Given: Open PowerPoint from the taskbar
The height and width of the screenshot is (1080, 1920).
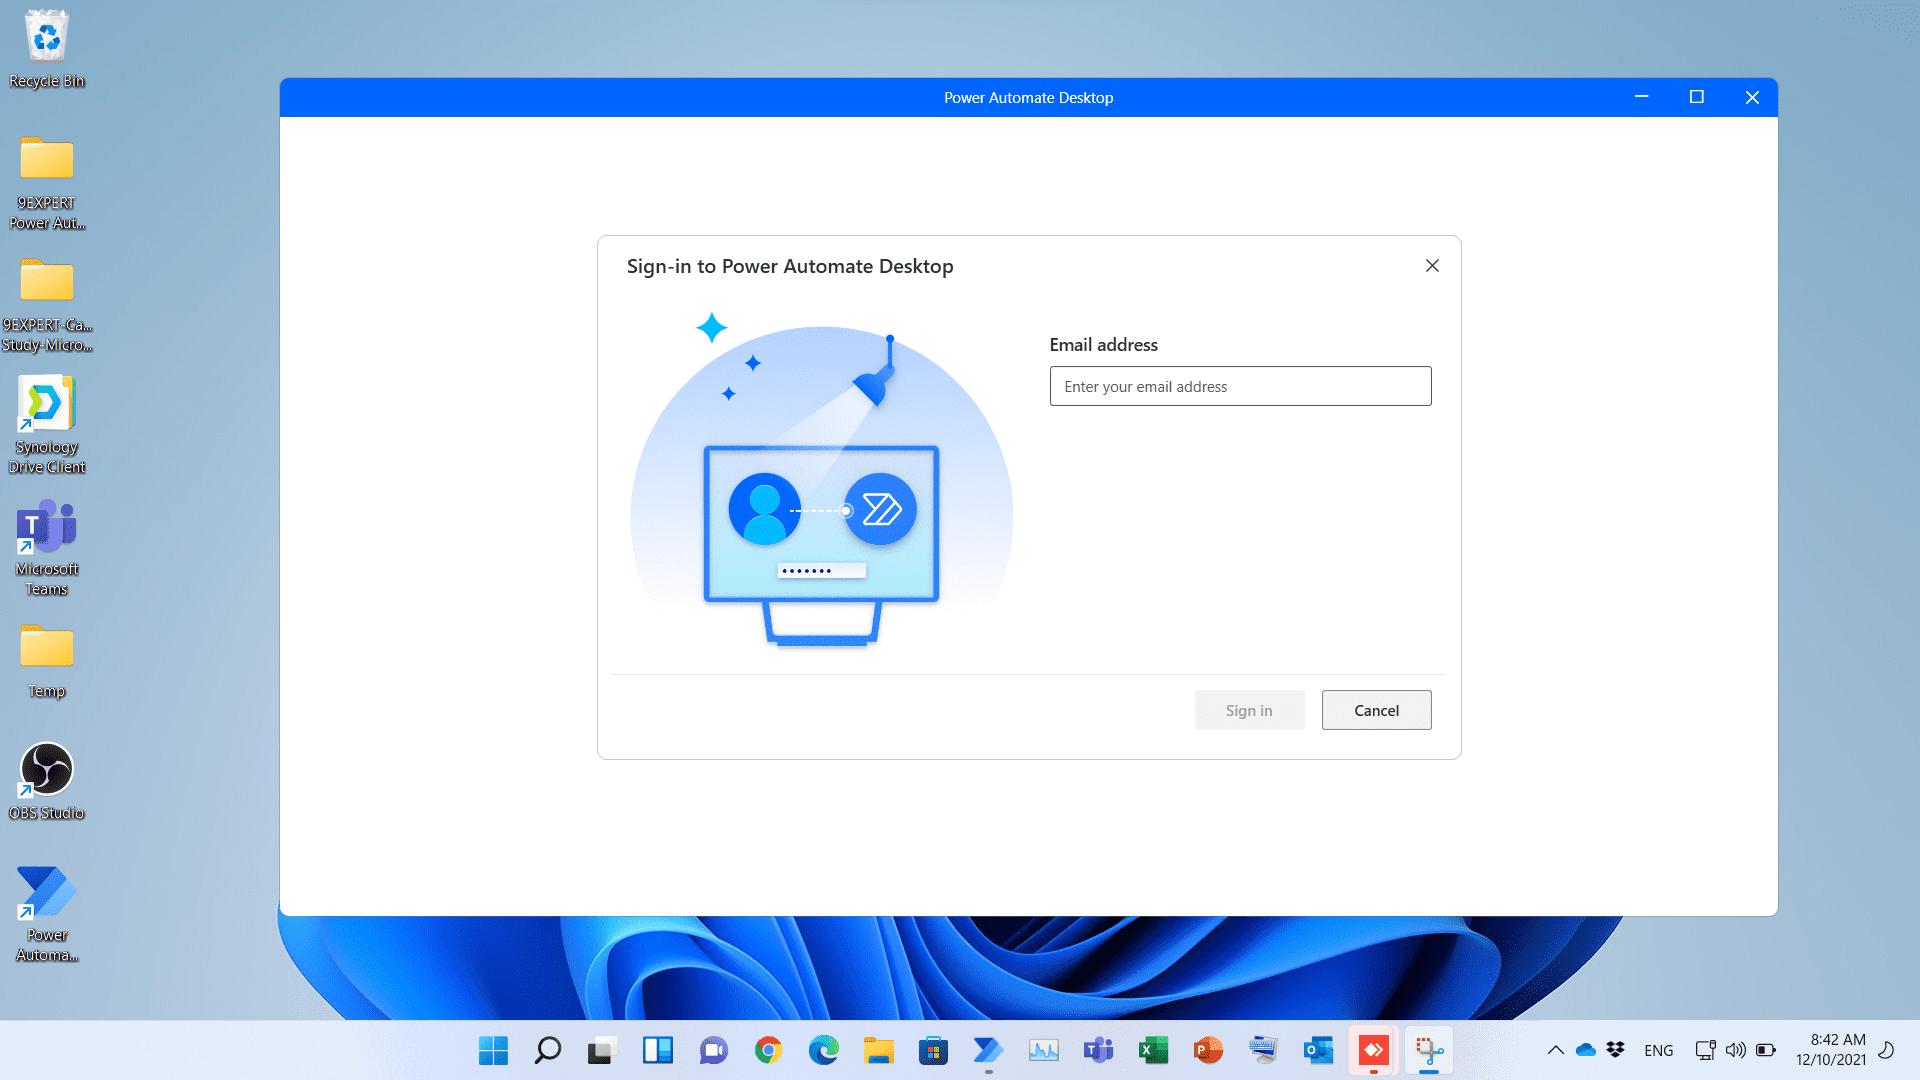Looking at the screenshot, I should (1208, 1050).
